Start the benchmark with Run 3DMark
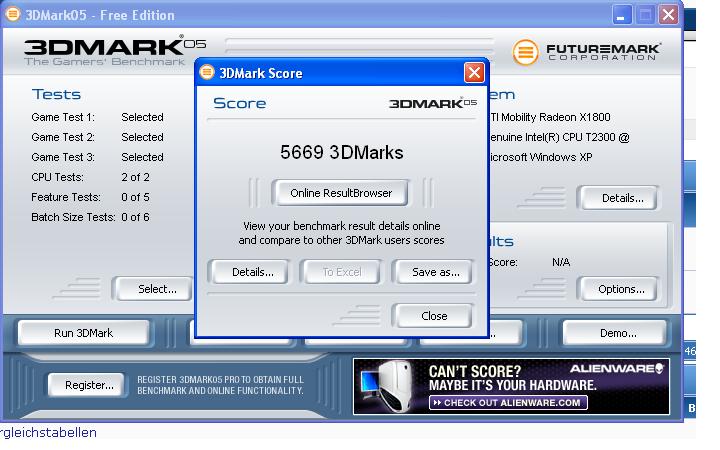The image size is (720, 450). tap(84, 333)
